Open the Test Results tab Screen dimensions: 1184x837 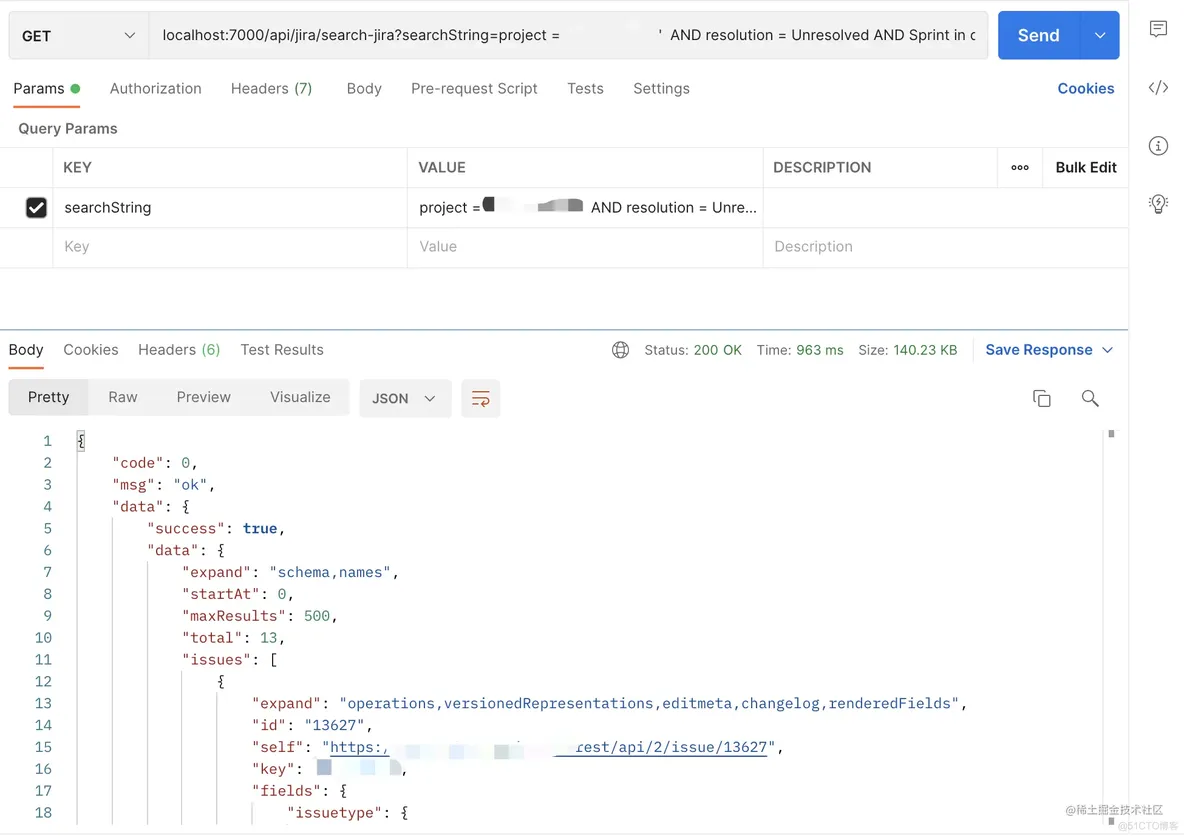click(x=282, y=350)
